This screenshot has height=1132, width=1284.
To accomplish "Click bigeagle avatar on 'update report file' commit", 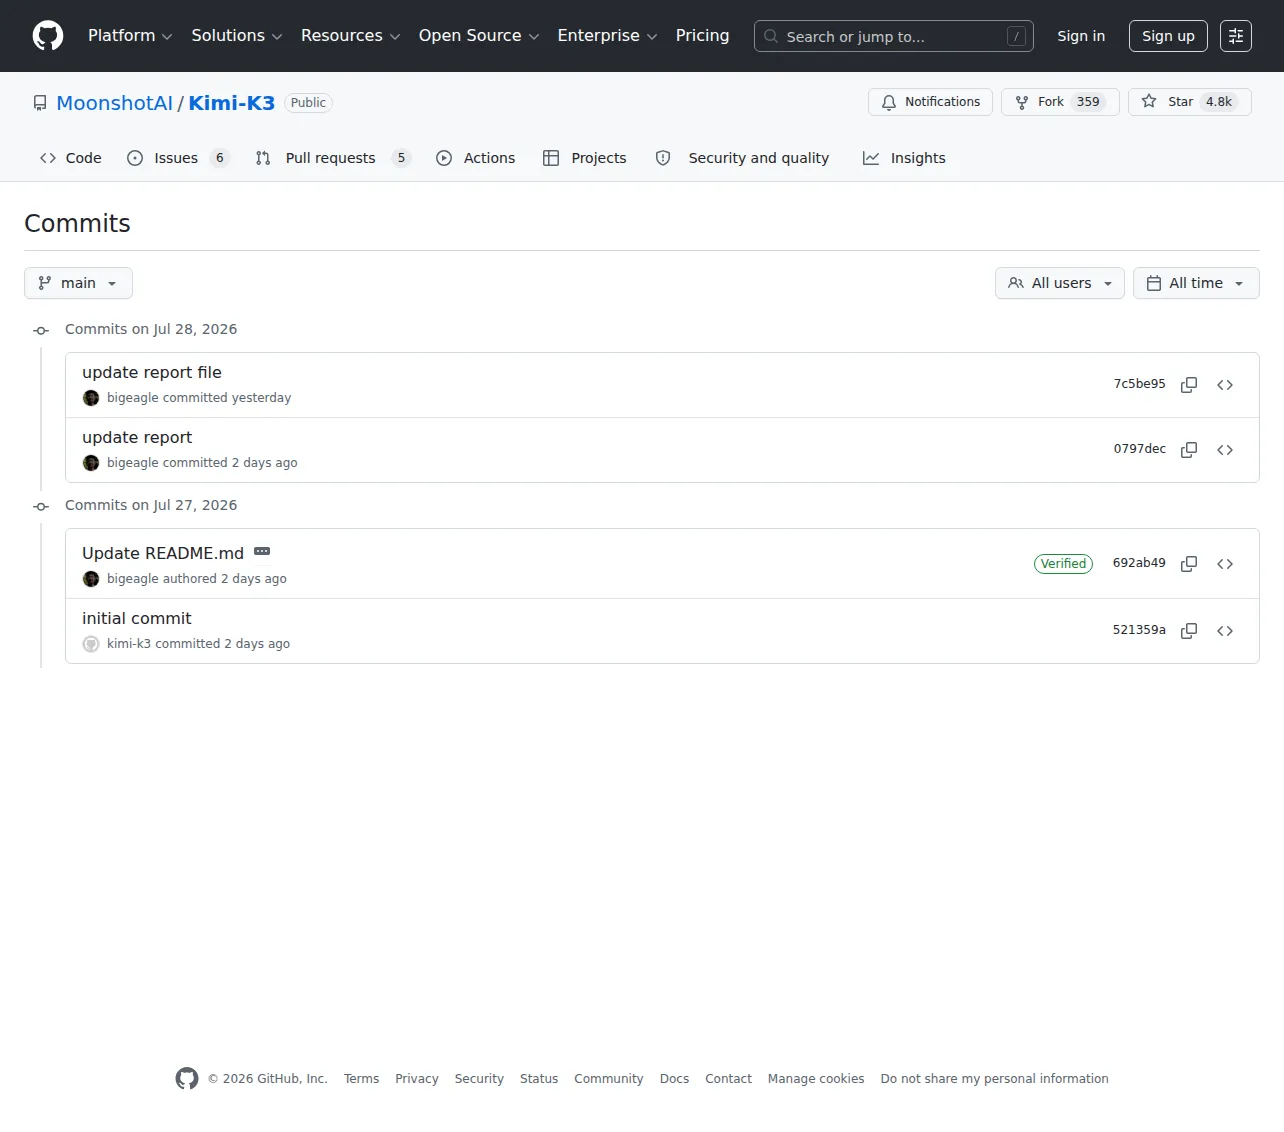I will [x=91, y=398].
